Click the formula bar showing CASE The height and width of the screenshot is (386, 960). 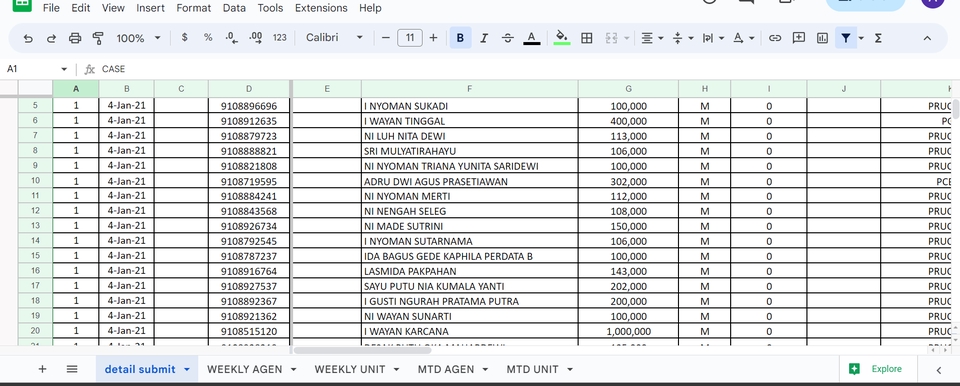pos(527,69)
